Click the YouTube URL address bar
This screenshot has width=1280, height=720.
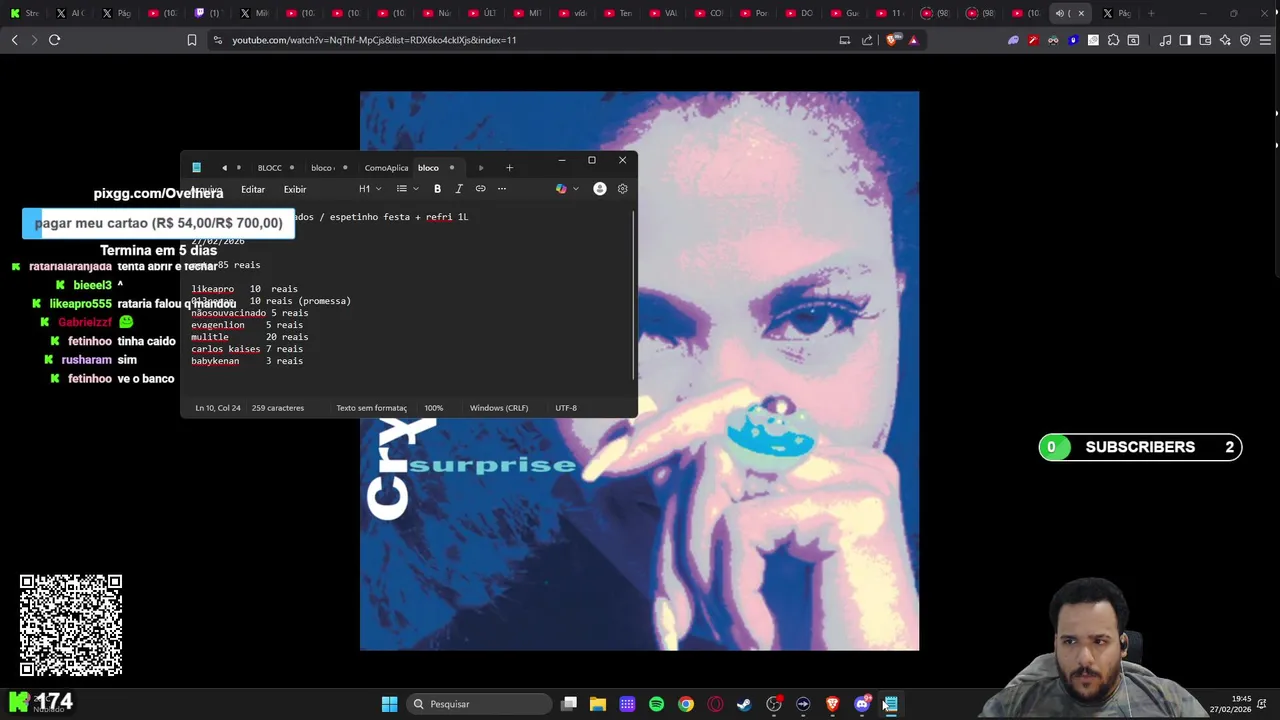coord(520,40)
